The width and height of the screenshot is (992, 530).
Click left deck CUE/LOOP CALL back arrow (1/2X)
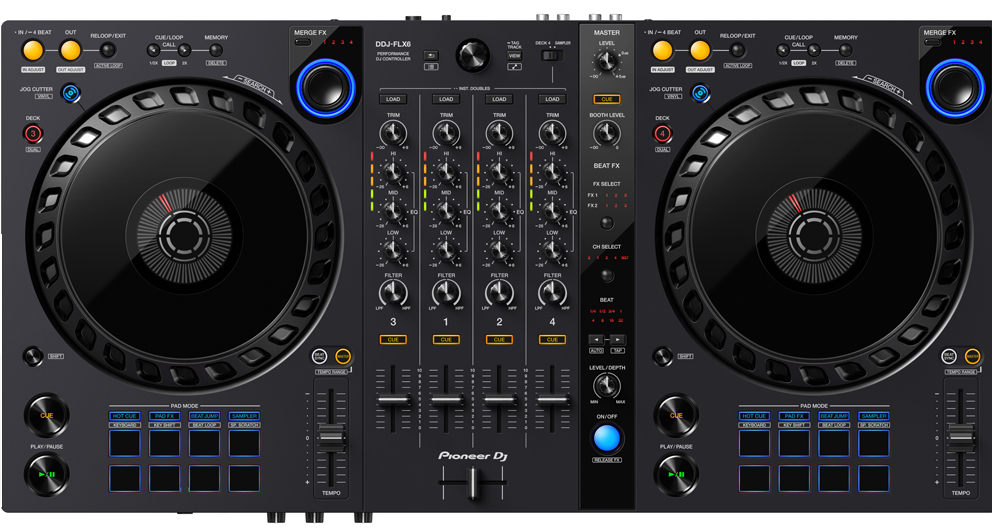point(154,51)
